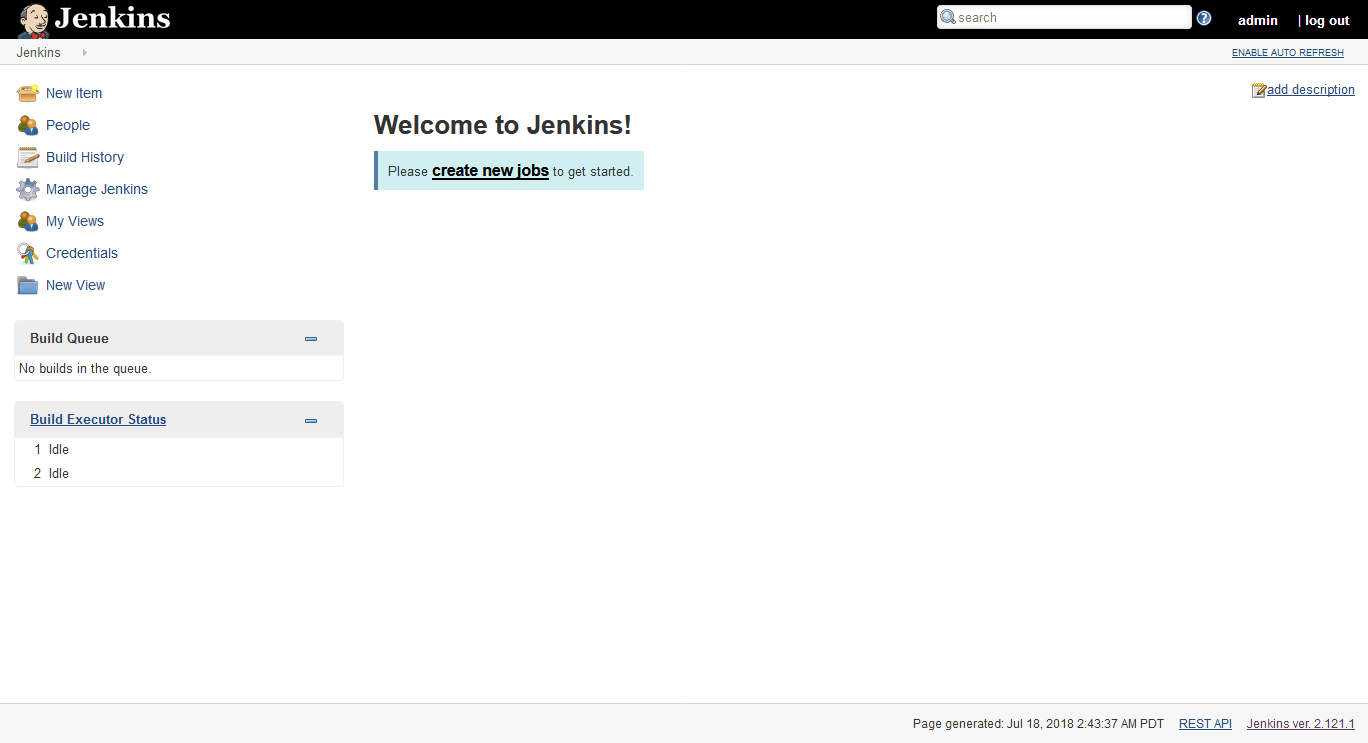Click executor 1 Idle row

[179, 450]
